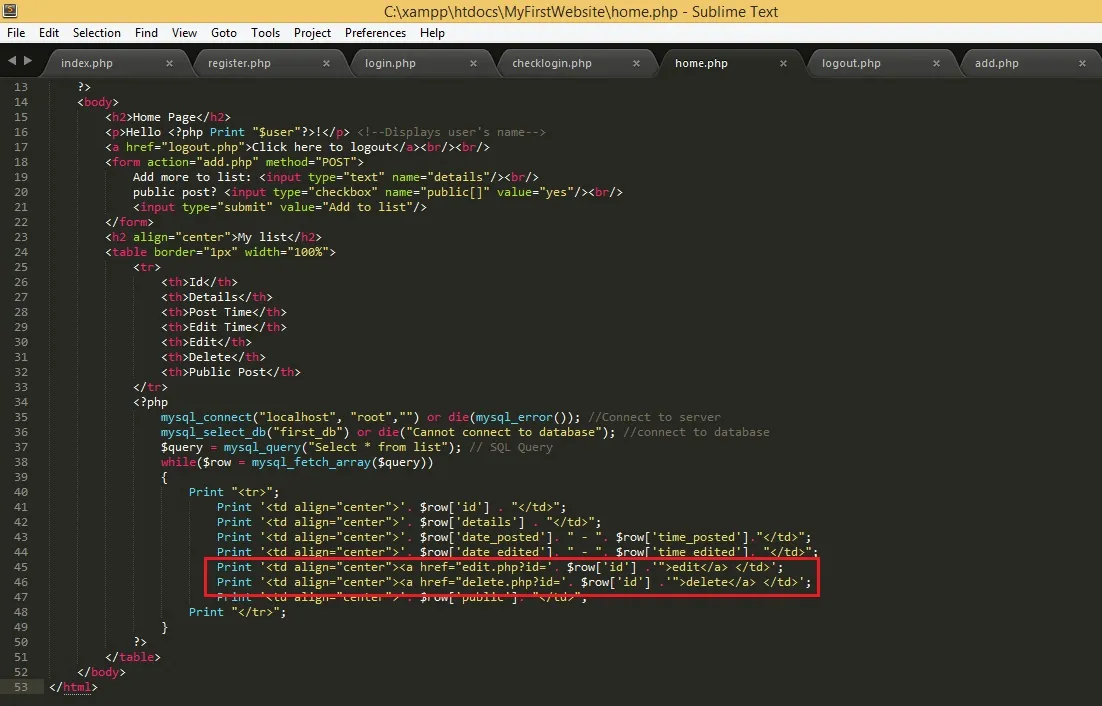Viewport: 1102px width, 706px height.
Task: Open the Preferences menu
Action: pos(375,33)
